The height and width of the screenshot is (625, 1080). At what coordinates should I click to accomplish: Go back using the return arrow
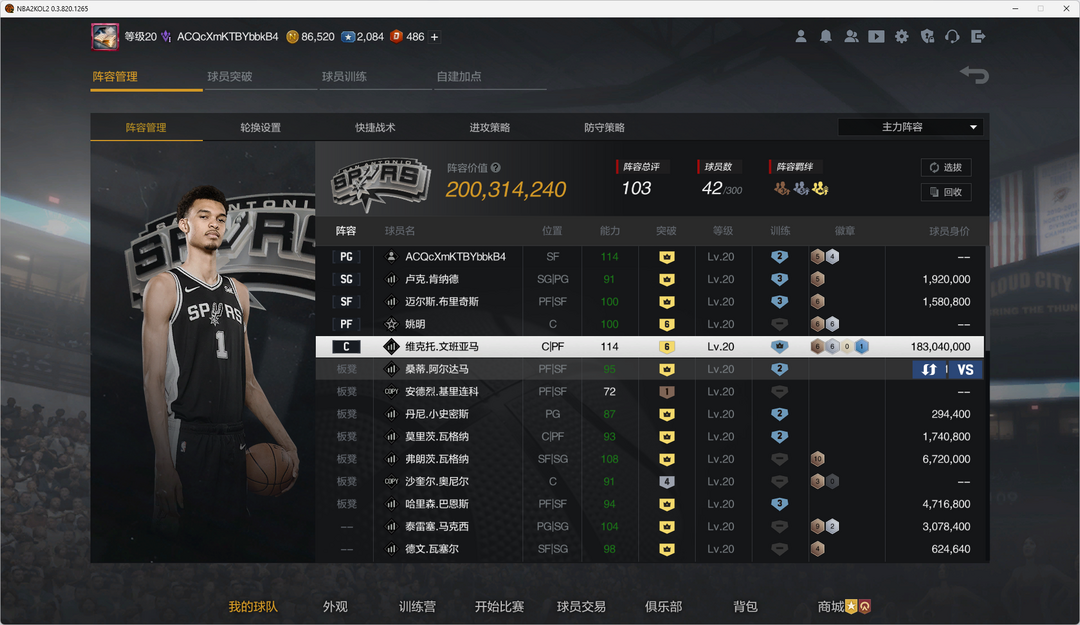[974, 74]
